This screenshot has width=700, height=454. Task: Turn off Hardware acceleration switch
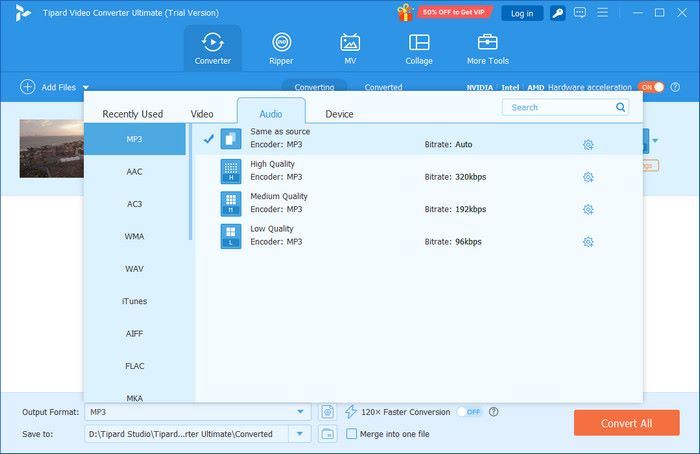tap(651, 87)
